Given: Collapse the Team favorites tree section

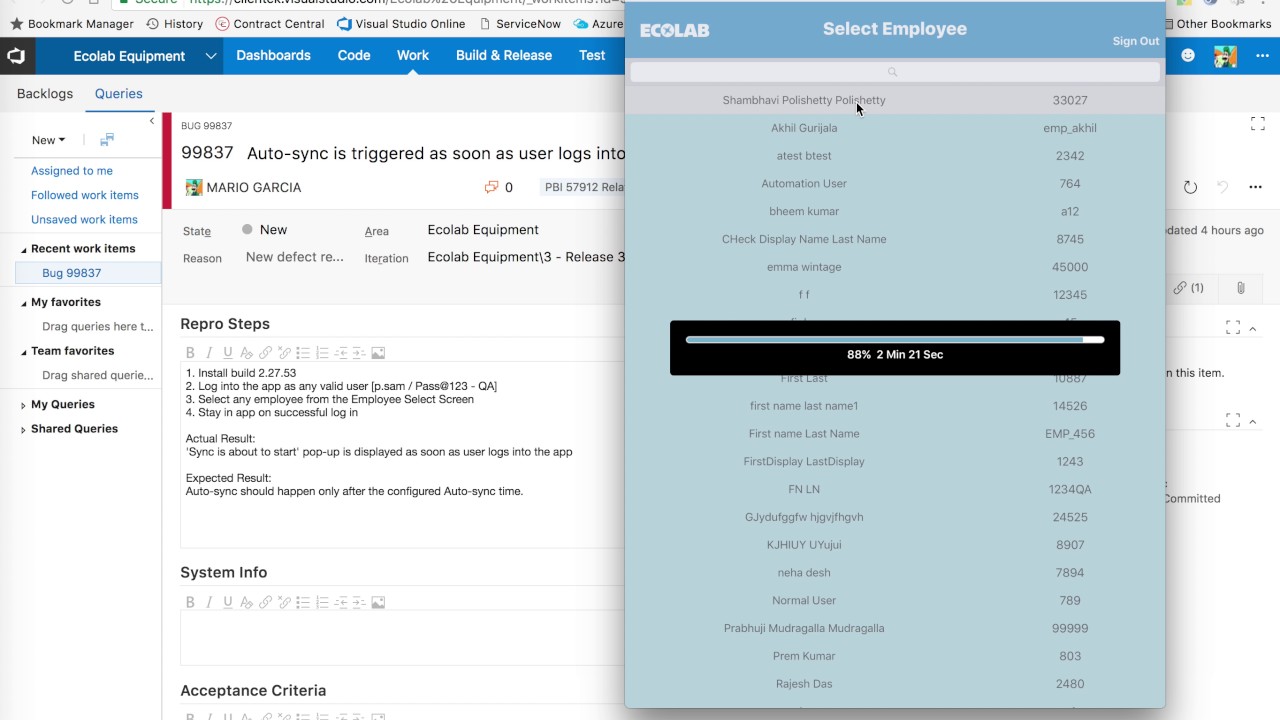Looking at the screenshot, I should (24, 352).
